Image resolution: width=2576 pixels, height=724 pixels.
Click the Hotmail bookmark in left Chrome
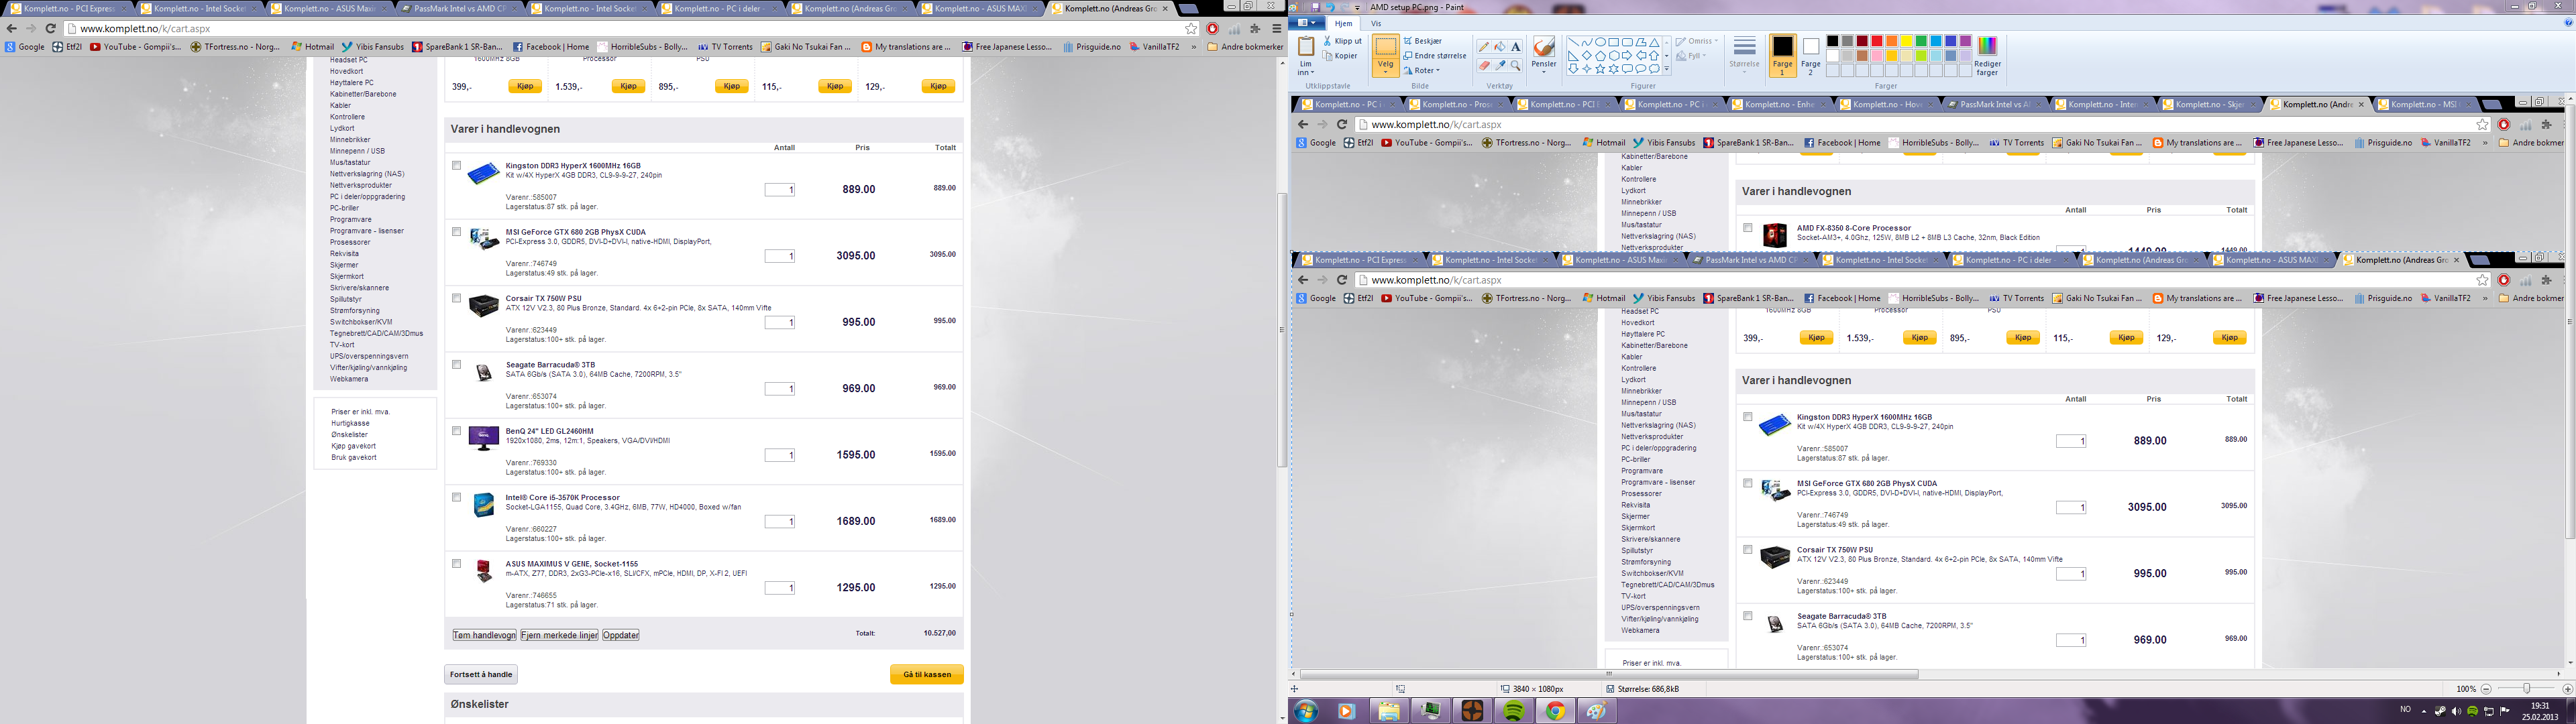(x=313, y=47)
